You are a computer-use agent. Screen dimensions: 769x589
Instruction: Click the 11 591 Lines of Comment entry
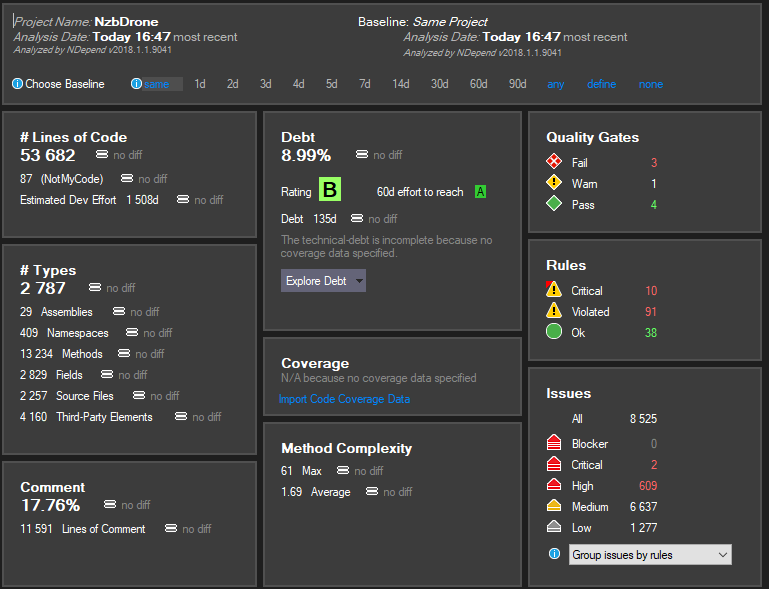pos(83,529)
